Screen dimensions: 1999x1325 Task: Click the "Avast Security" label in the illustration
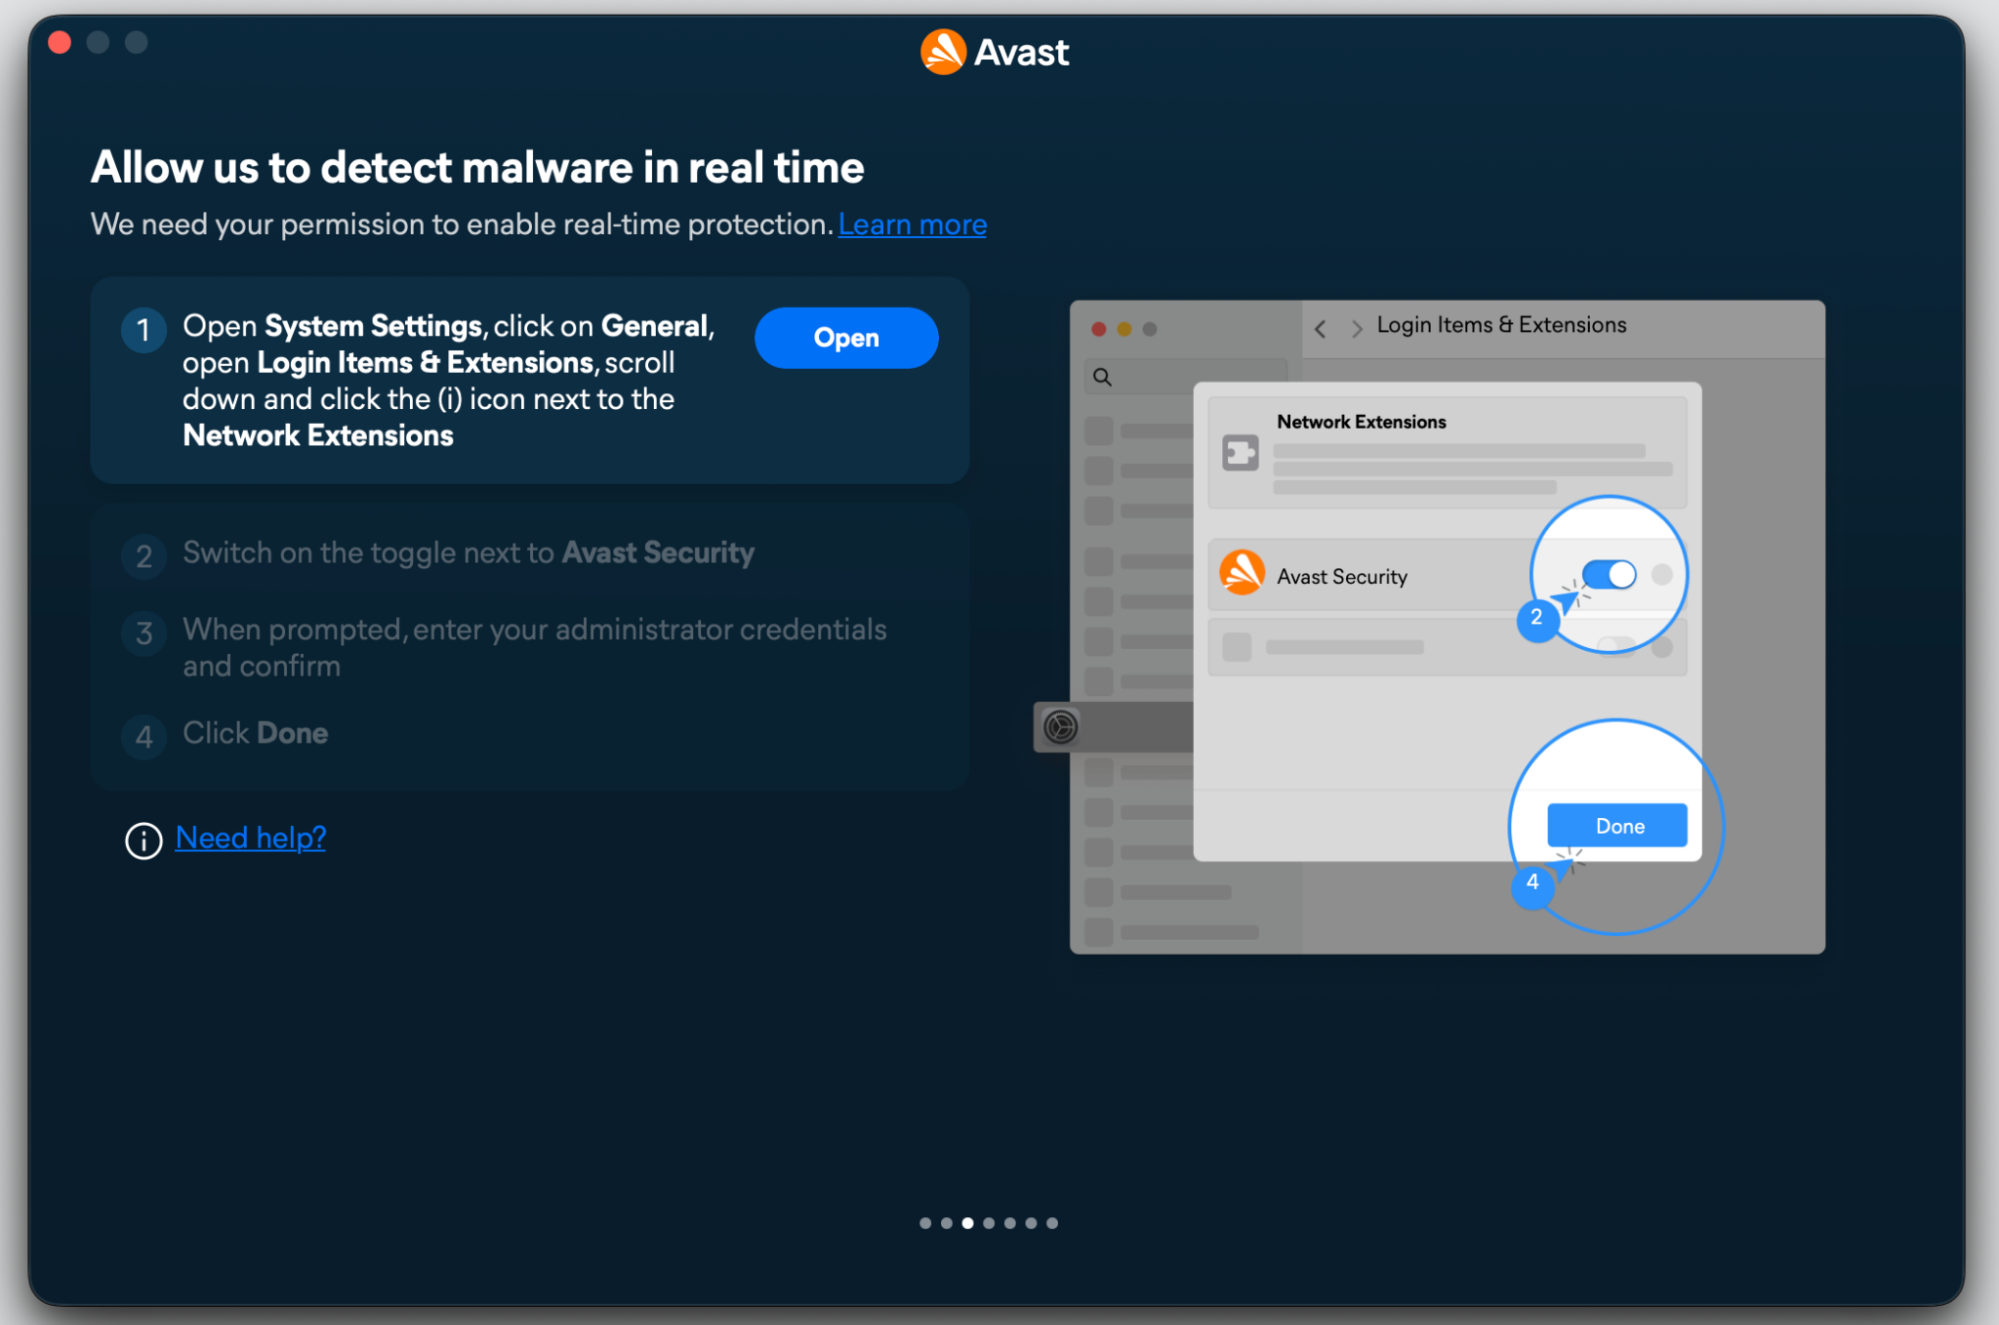1342,577
